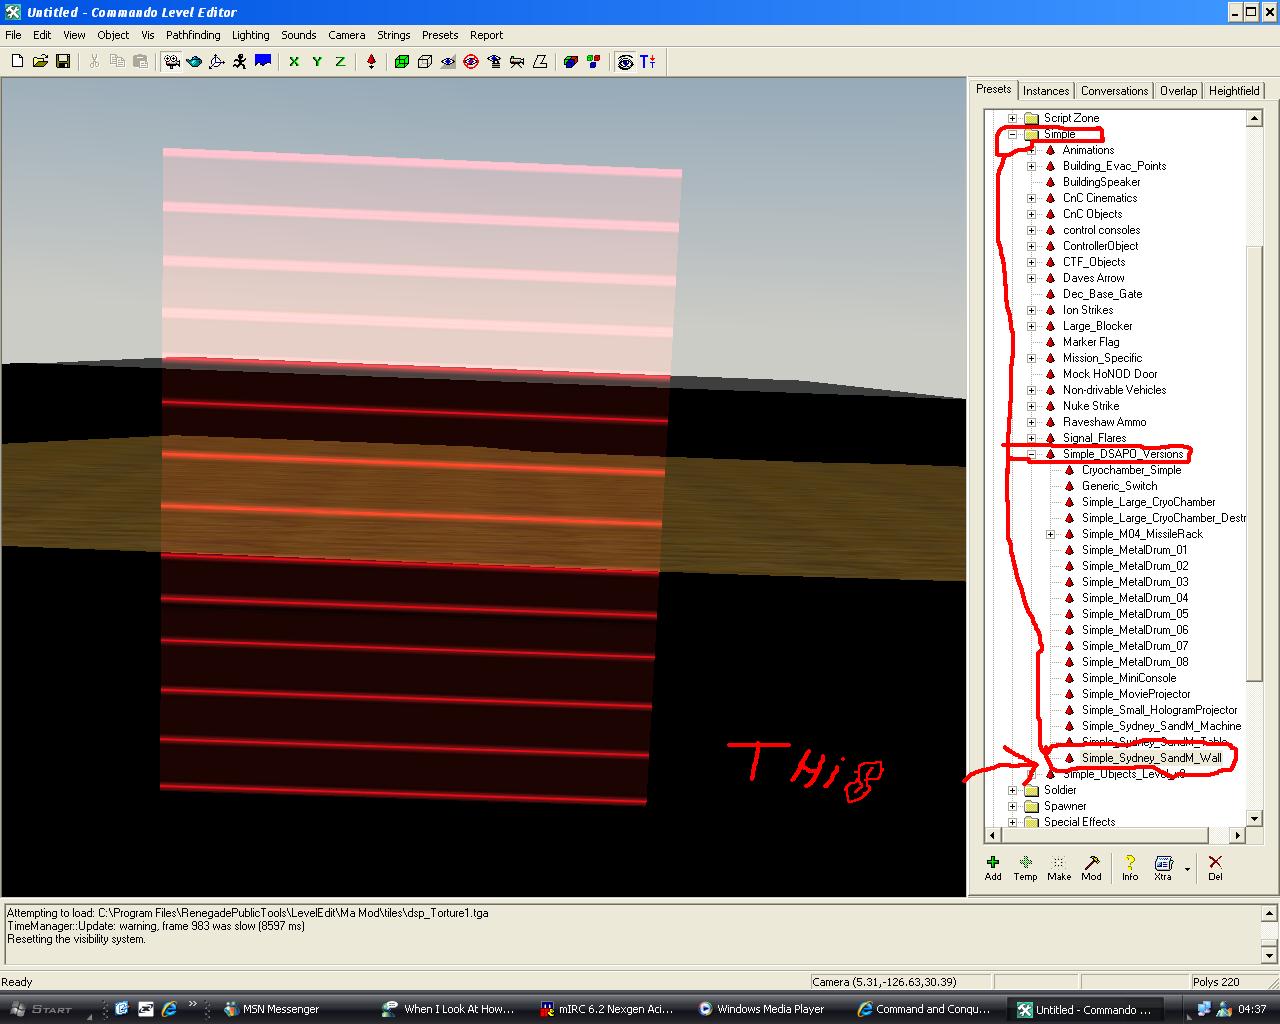This screenshot has width=1280, height=1024.
Task: Click the green X axis restrict icon
Action: [294, 62]
